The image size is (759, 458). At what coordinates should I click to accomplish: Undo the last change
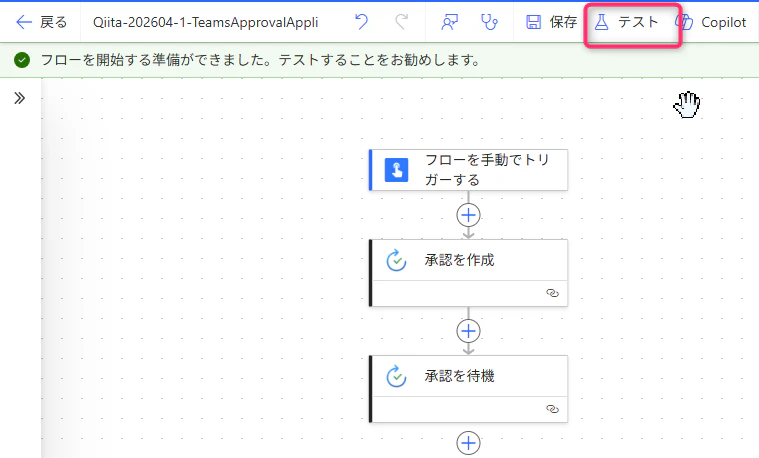[x=361, y=22]
